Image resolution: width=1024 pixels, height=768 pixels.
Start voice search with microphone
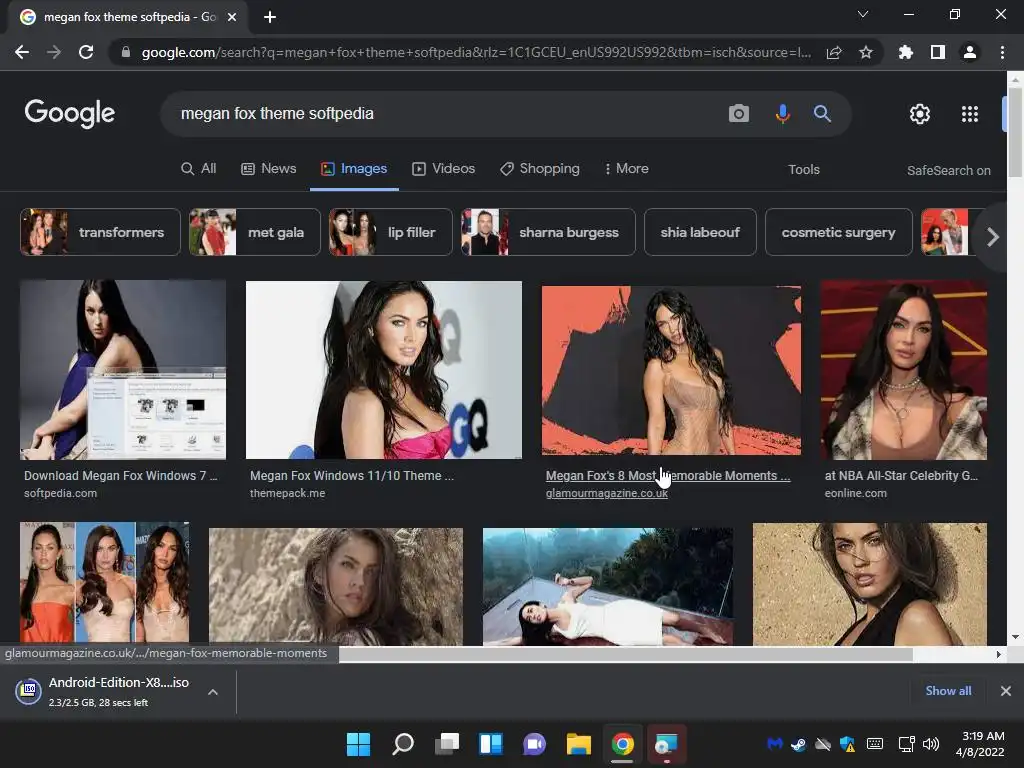tap(782, 114)
